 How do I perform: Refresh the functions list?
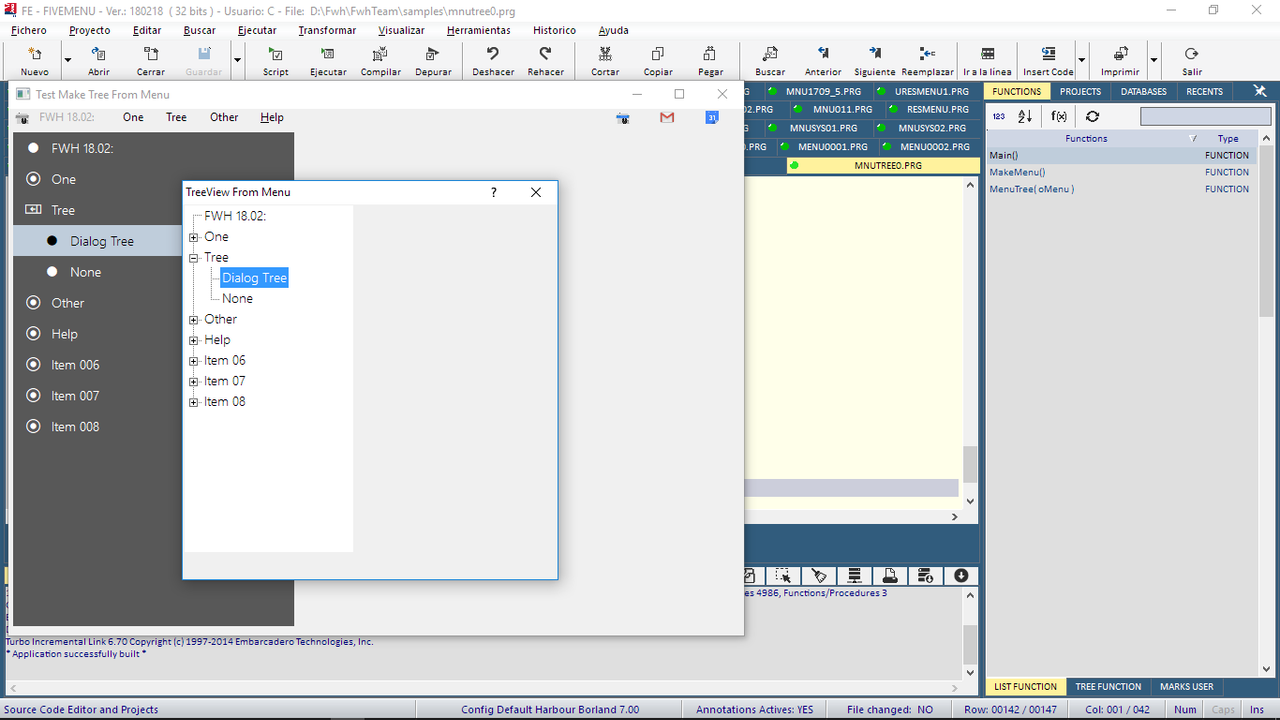coord(1093,117)
